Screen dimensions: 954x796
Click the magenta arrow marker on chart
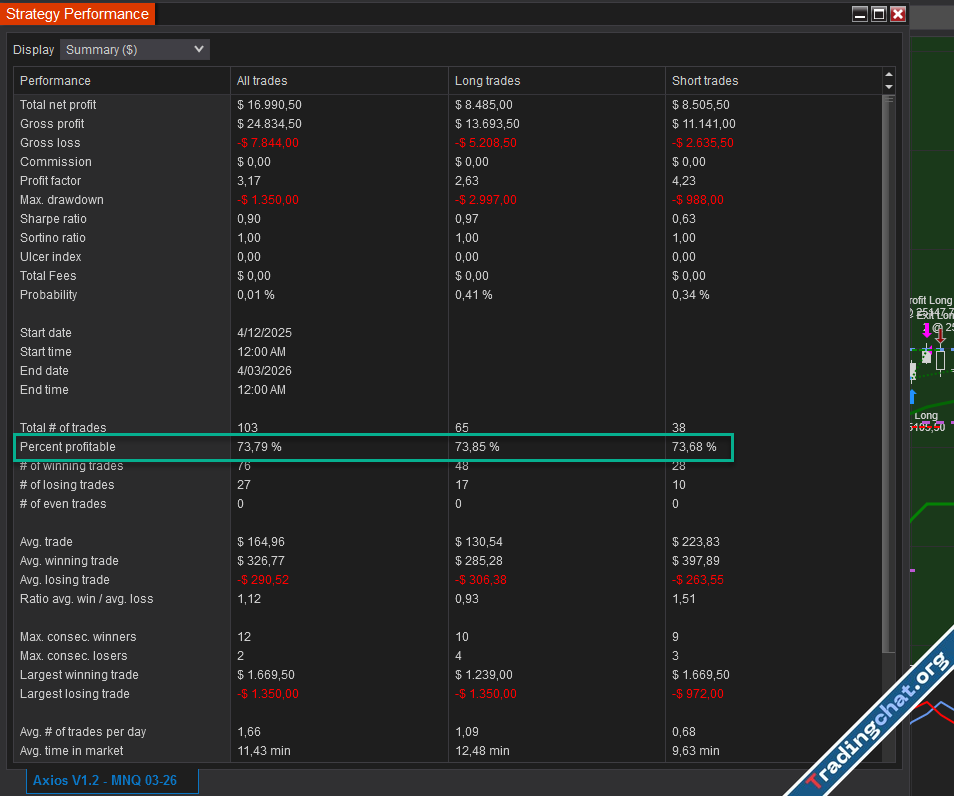coord(927,330)
